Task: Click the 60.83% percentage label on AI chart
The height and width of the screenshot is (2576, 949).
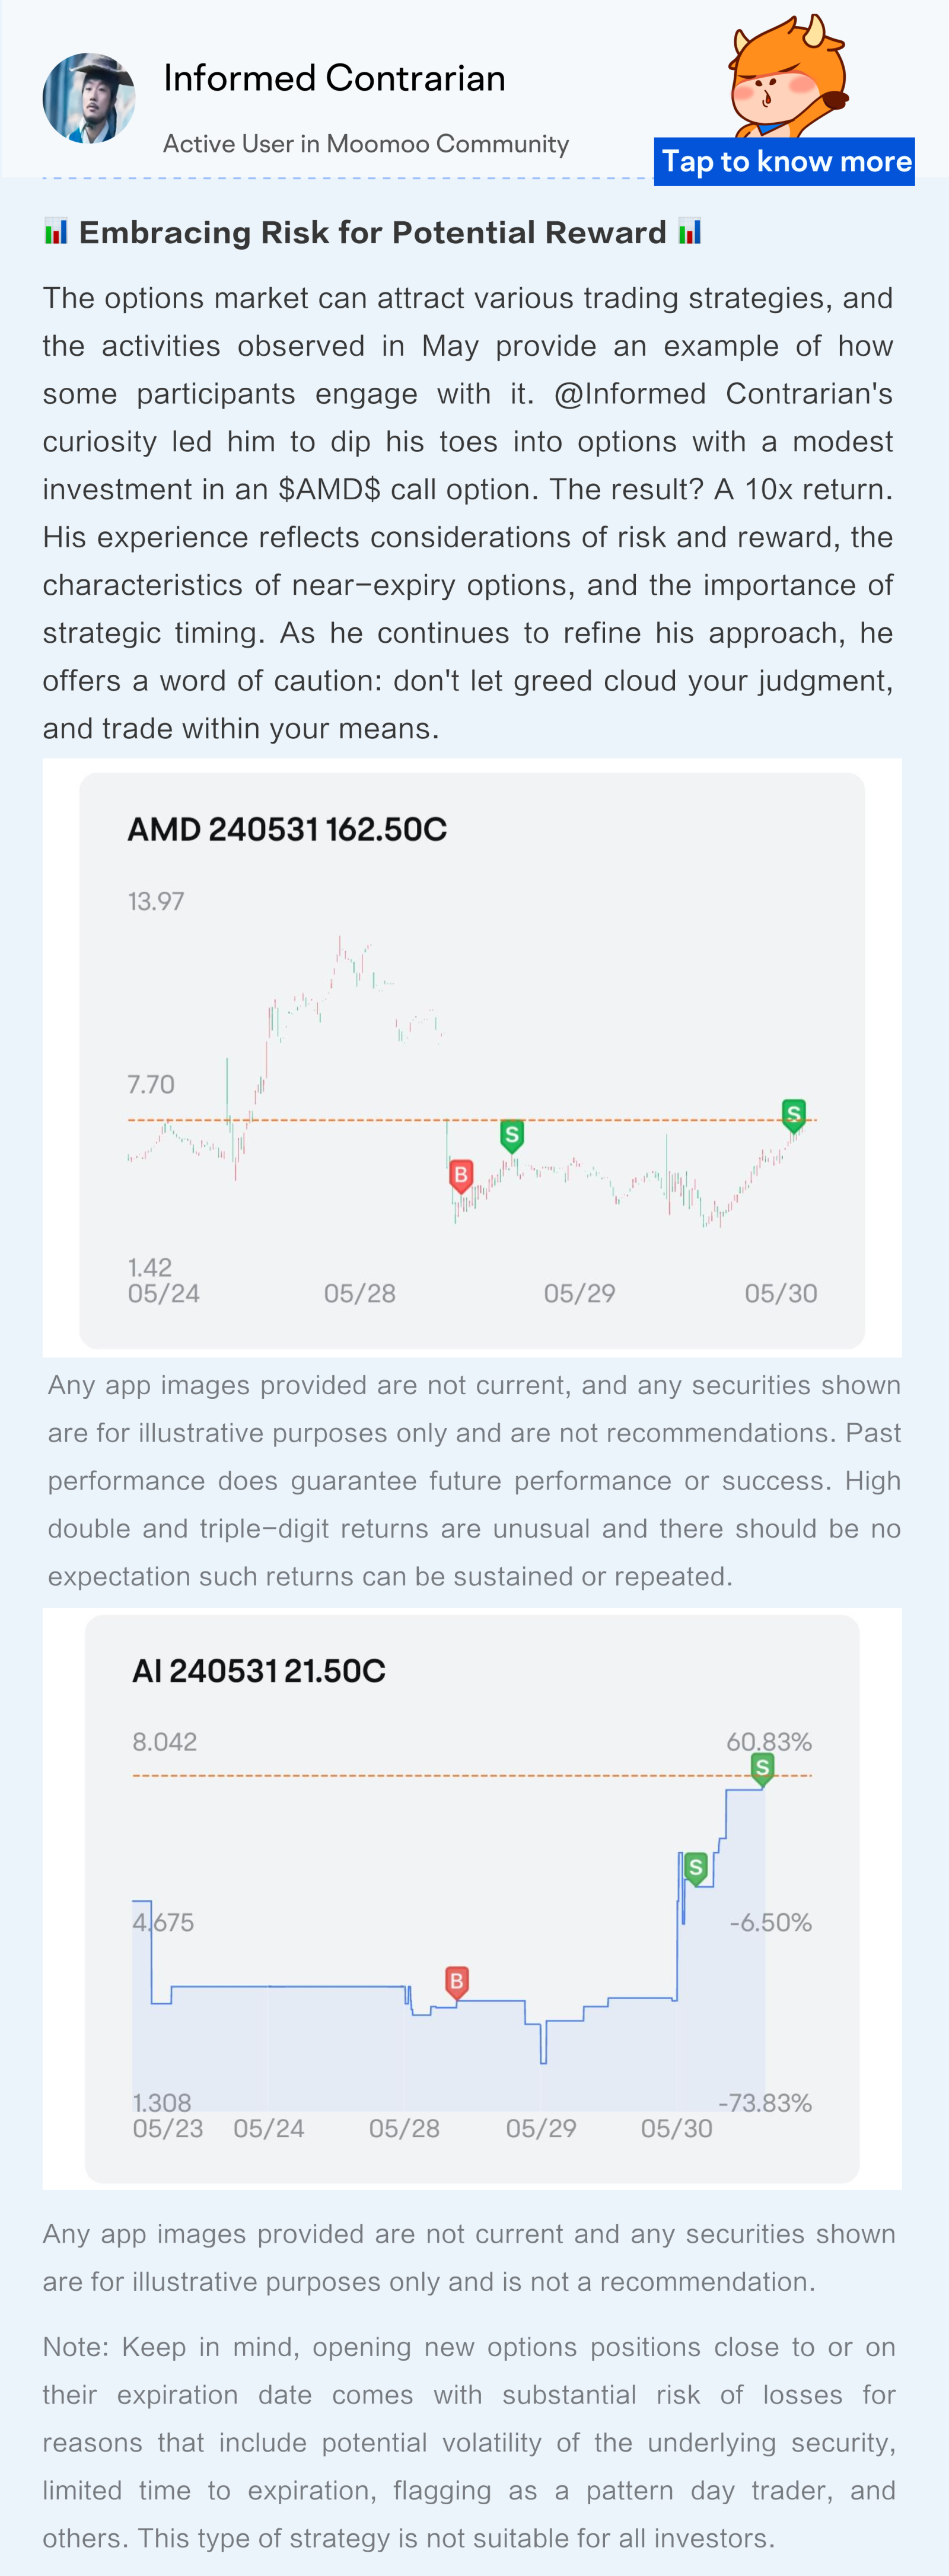Action: coord(769,1741)
